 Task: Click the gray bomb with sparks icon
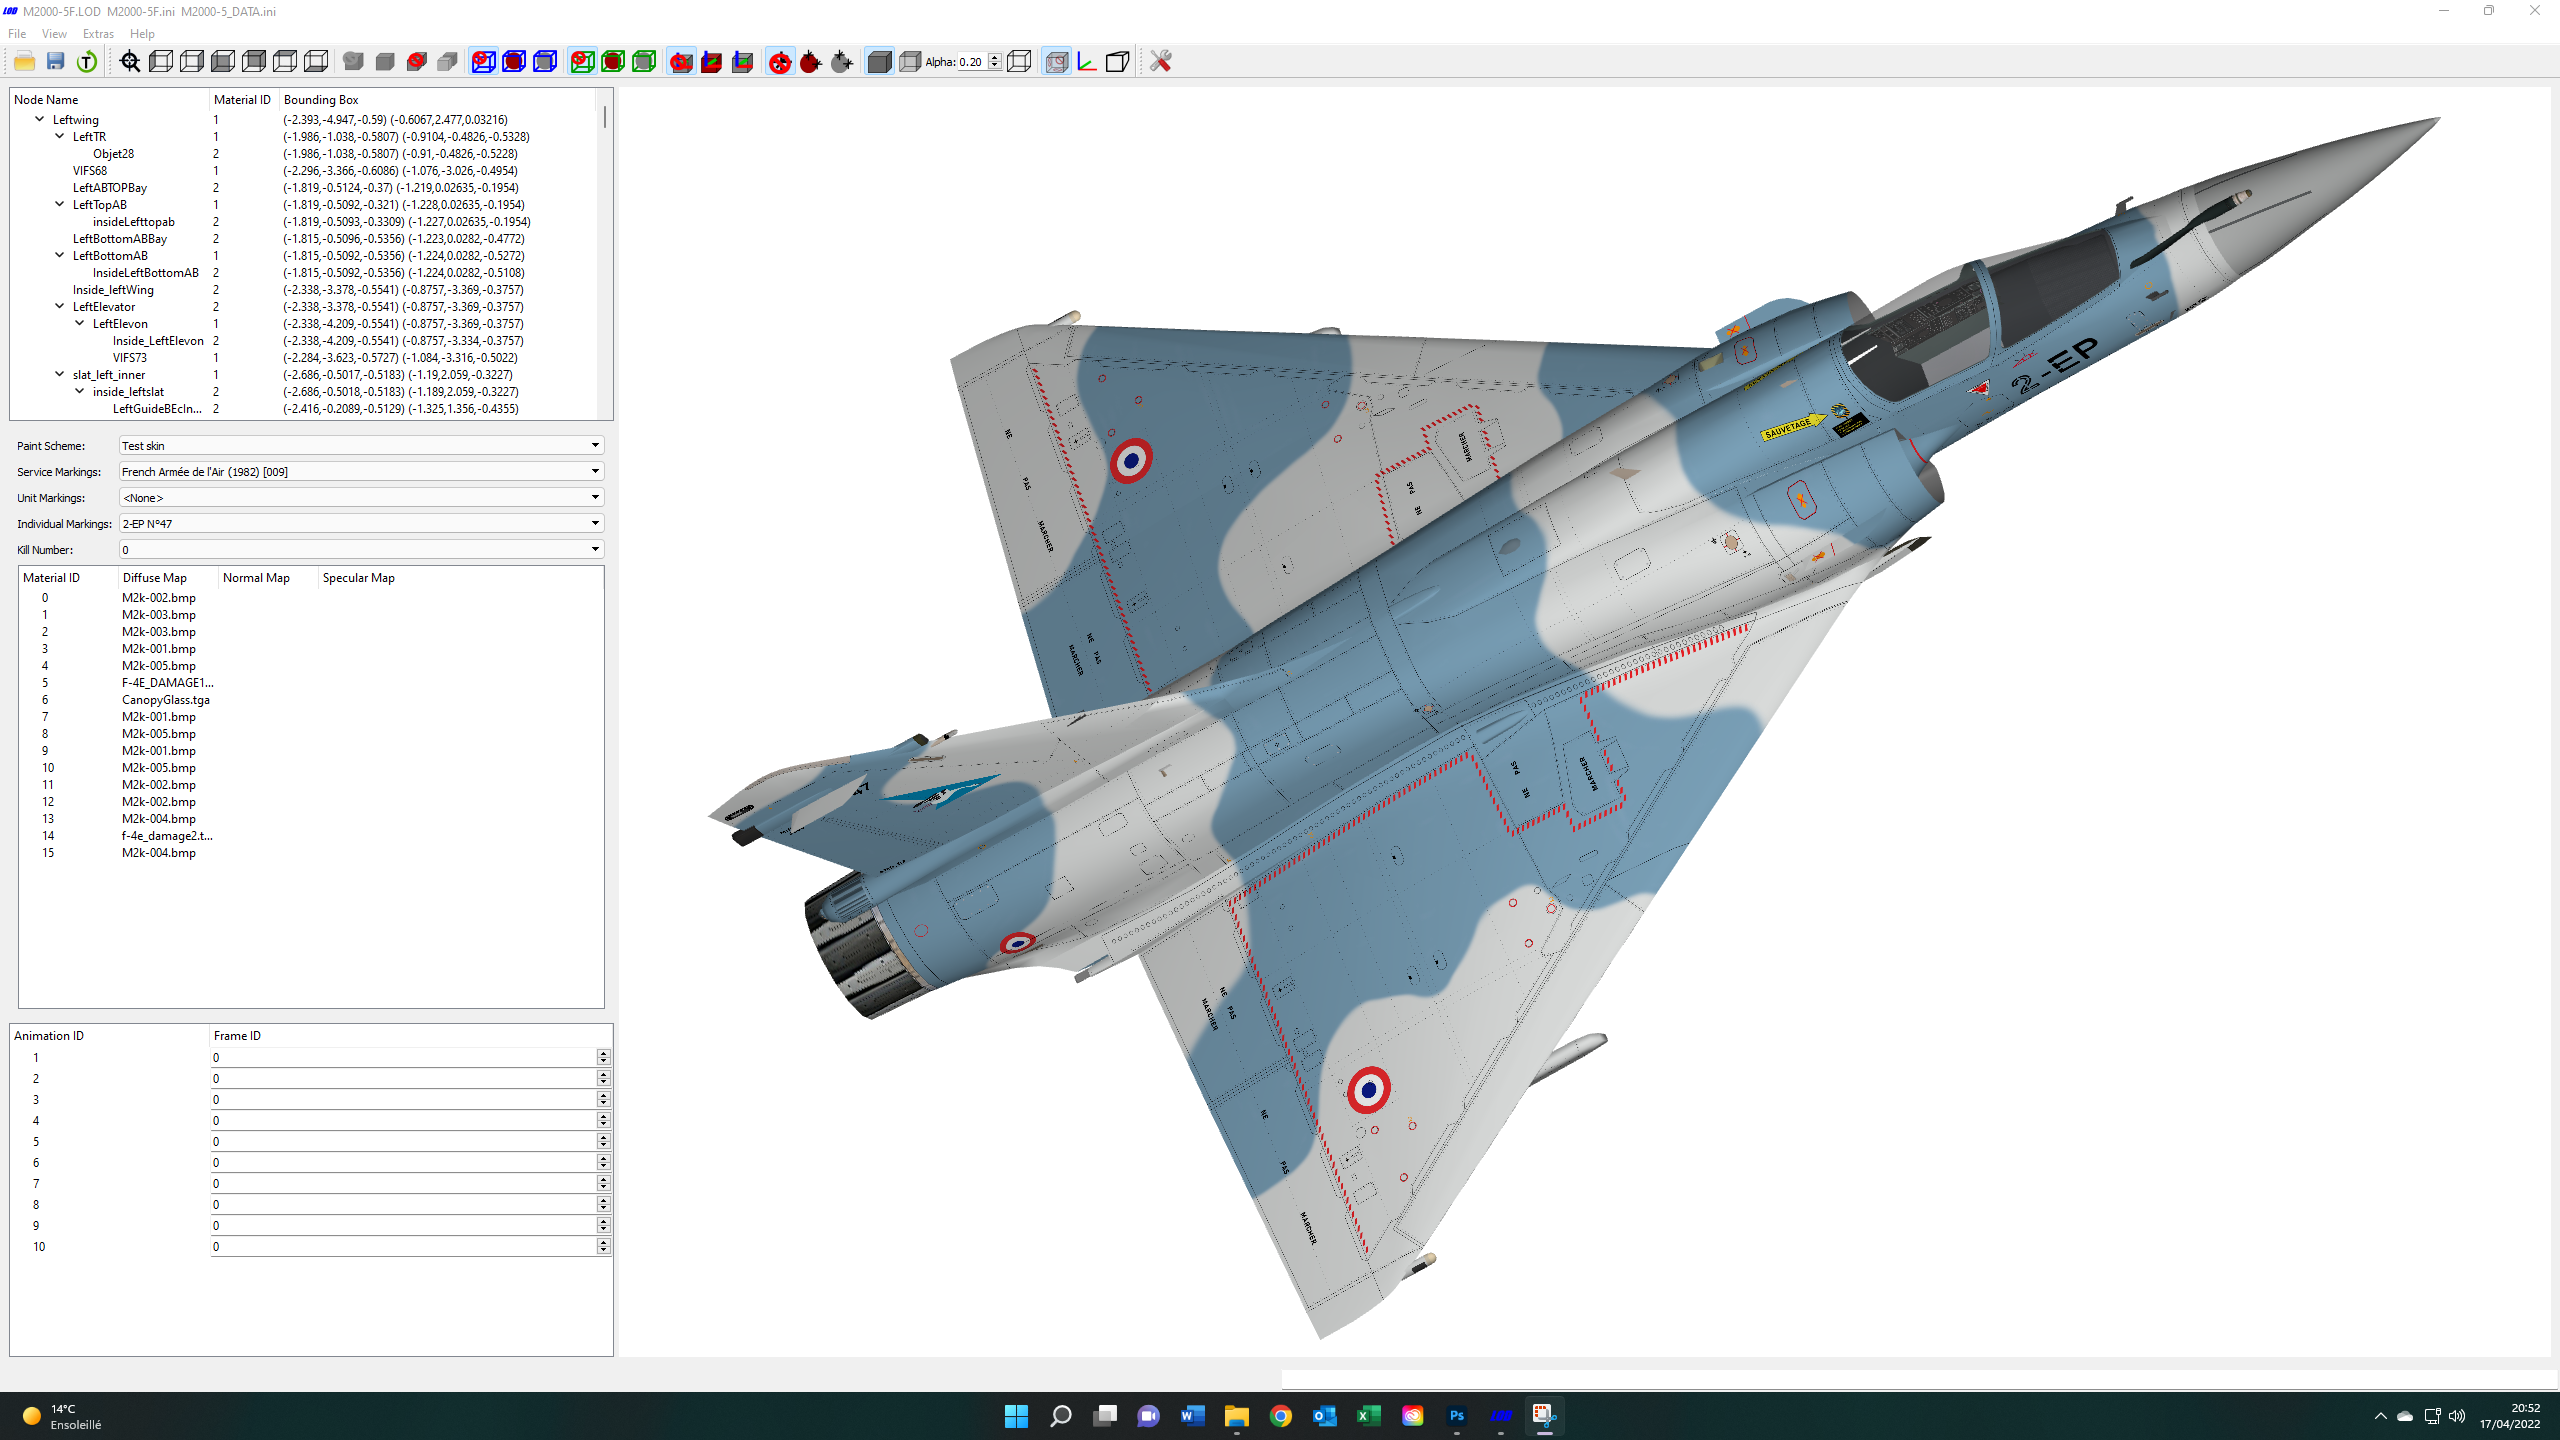(x=842, y=62)
